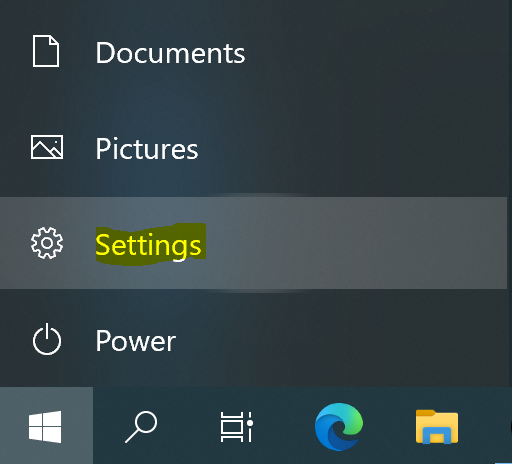
Task: Click the folder tab of File Explorer icon
Action: point(425,413)
